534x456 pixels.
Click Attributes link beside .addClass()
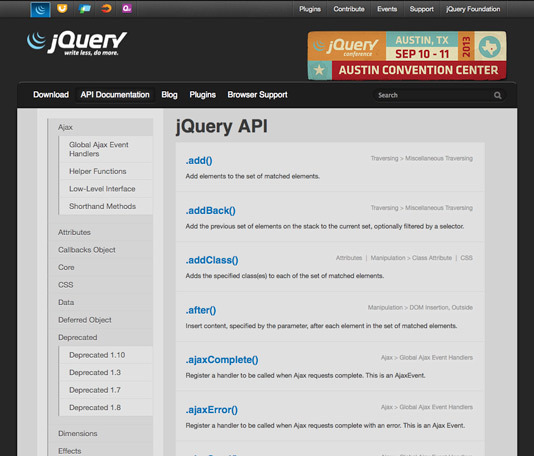[x=349, y=258]
